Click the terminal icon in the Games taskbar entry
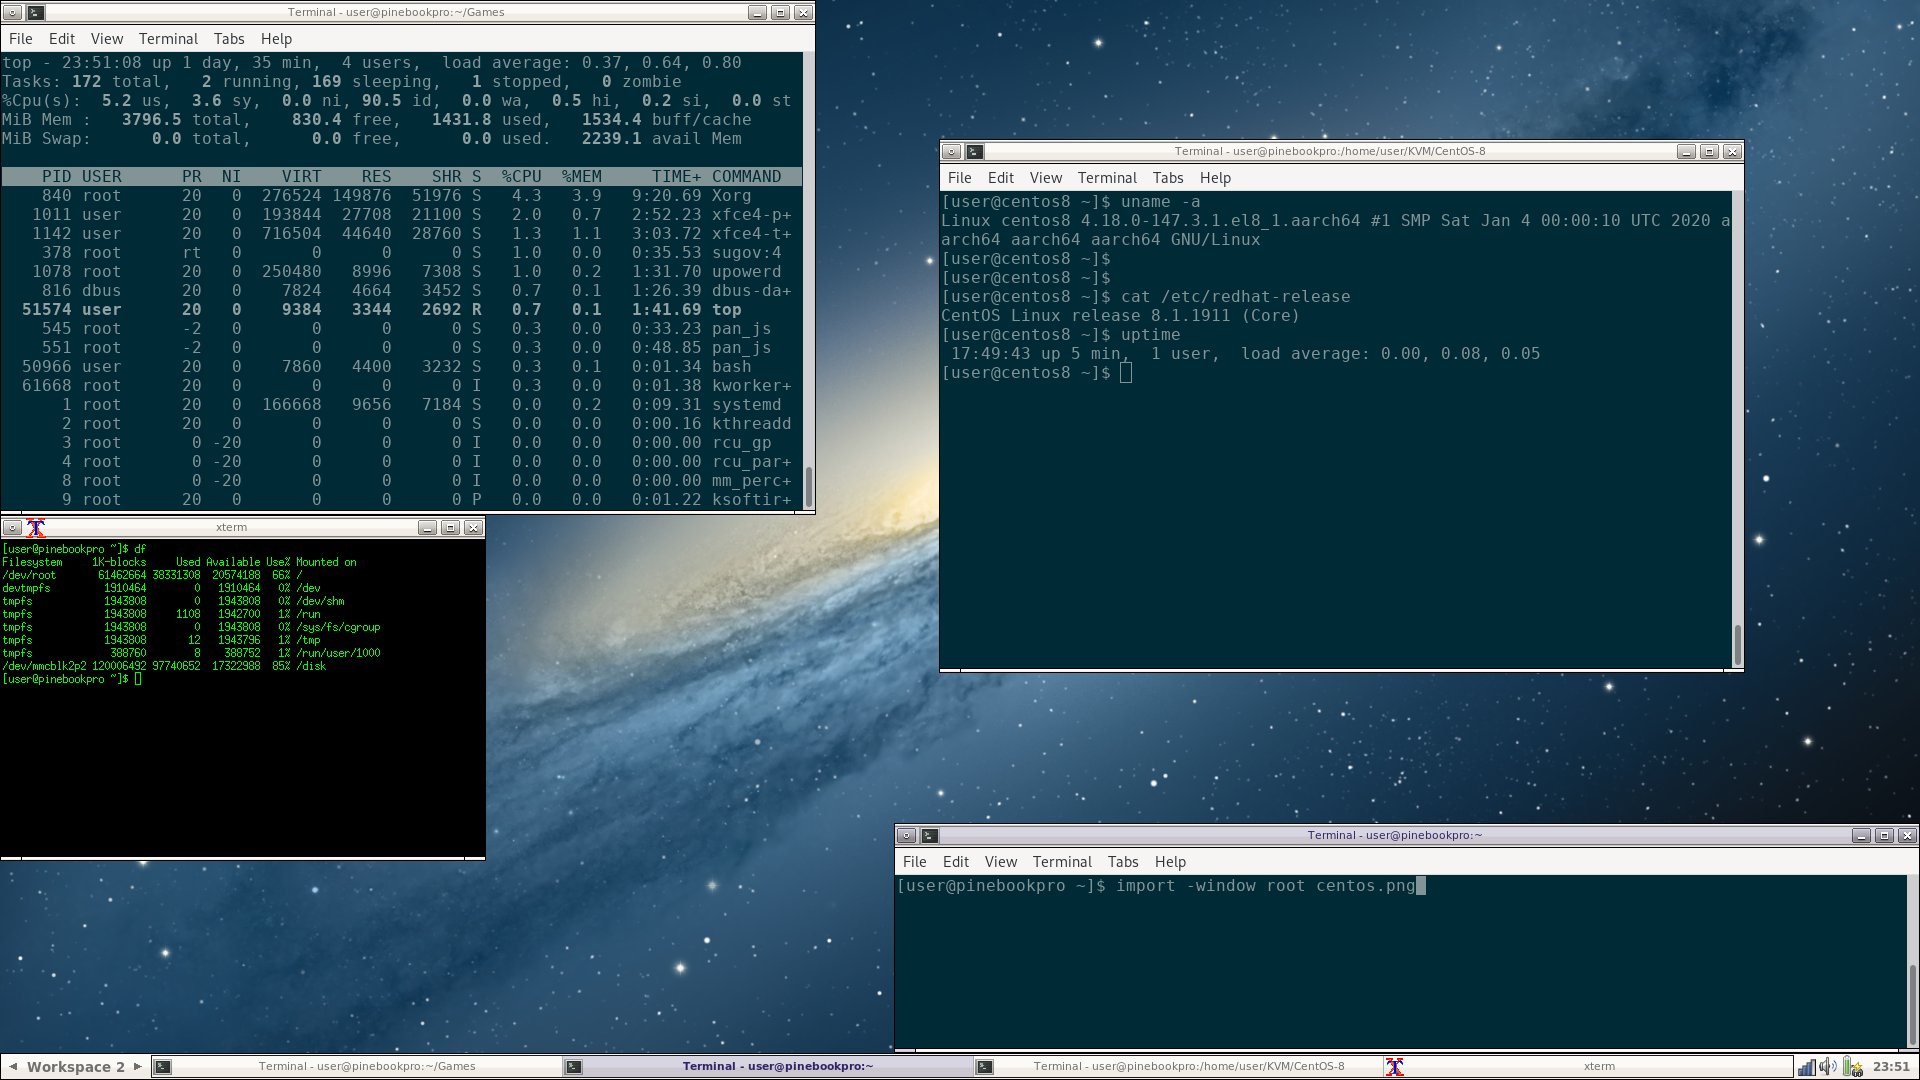The image size is (1920, 1080). 164,1066
